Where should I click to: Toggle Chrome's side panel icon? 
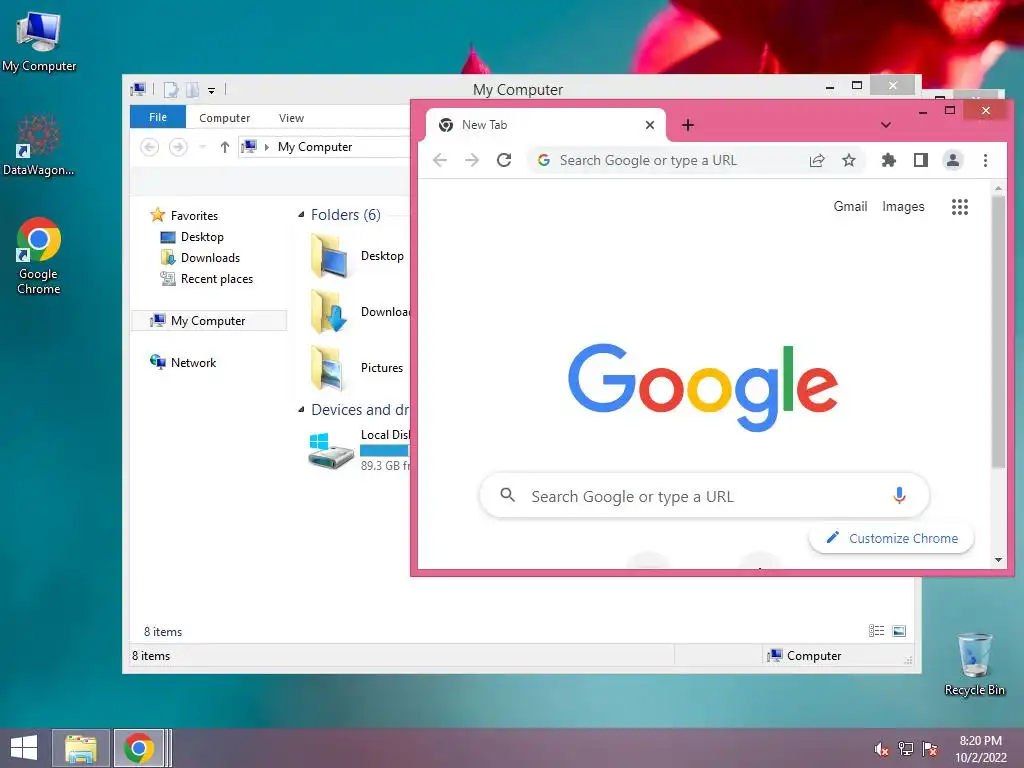921,160
